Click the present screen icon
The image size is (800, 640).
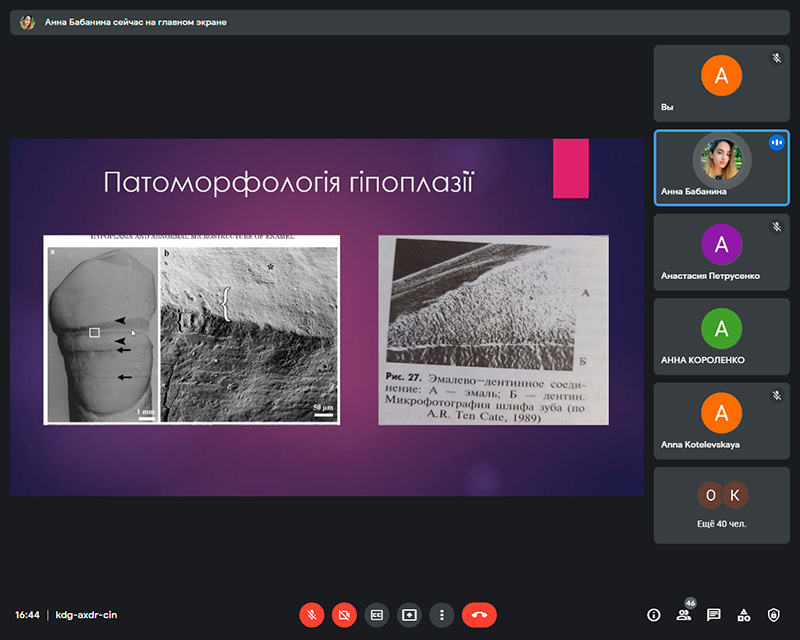pos(409,615)
